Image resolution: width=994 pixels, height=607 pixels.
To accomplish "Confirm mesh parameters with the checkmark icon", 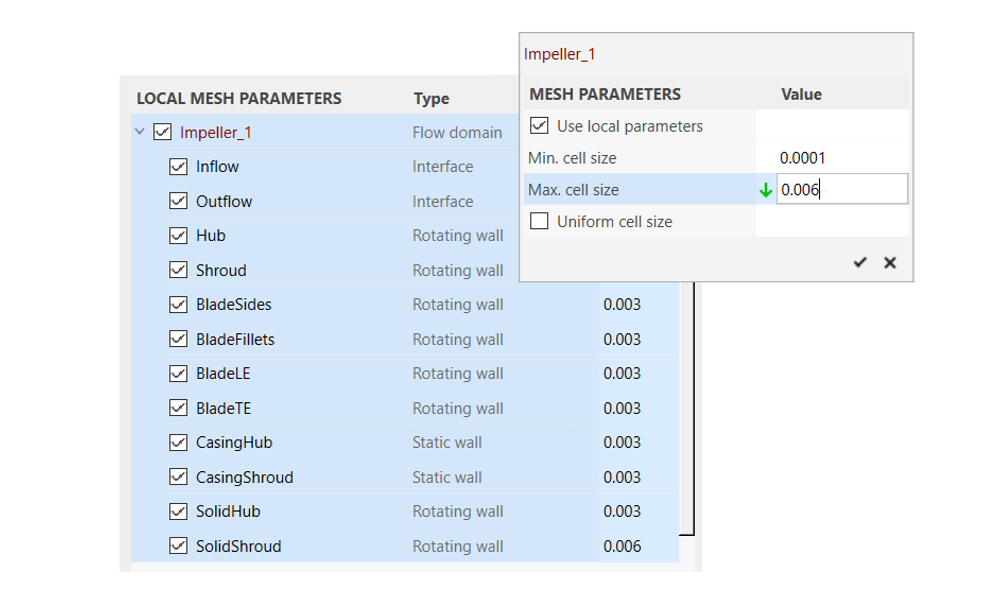I will pos(860,262).
